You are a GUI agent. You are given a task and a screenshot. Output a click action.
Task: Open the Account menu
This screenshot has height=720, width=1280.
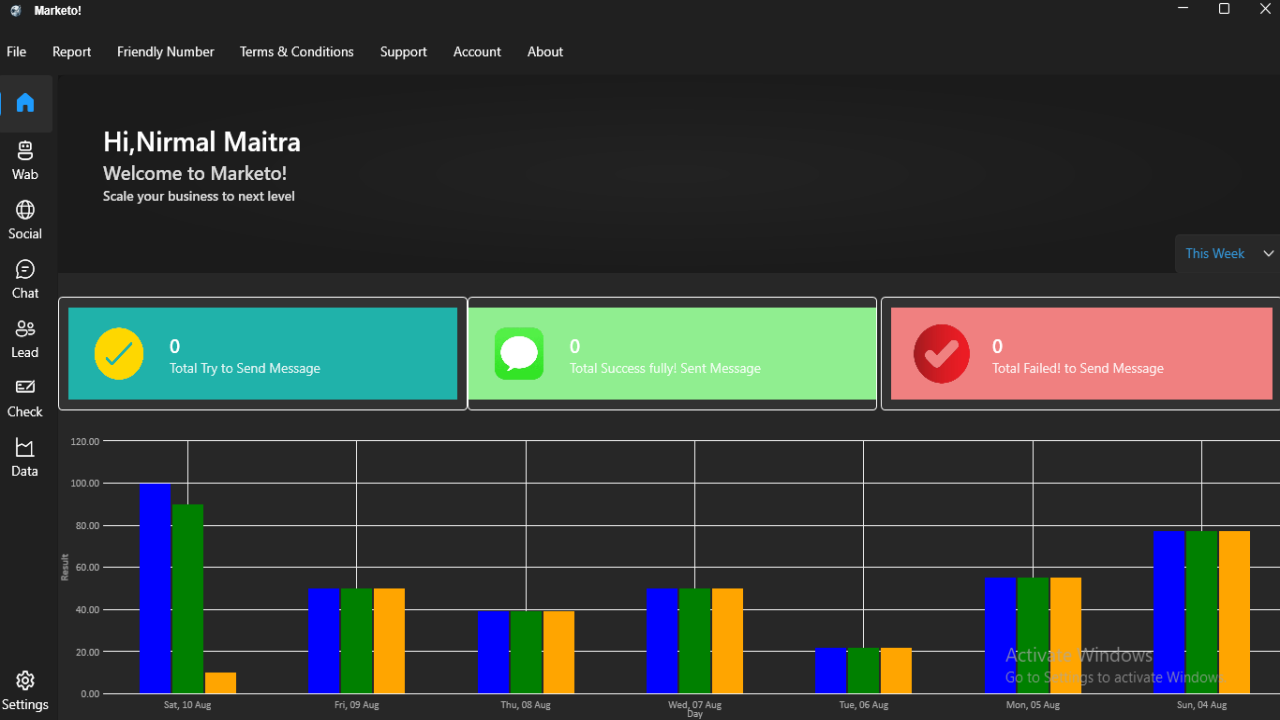pos(477,51)
